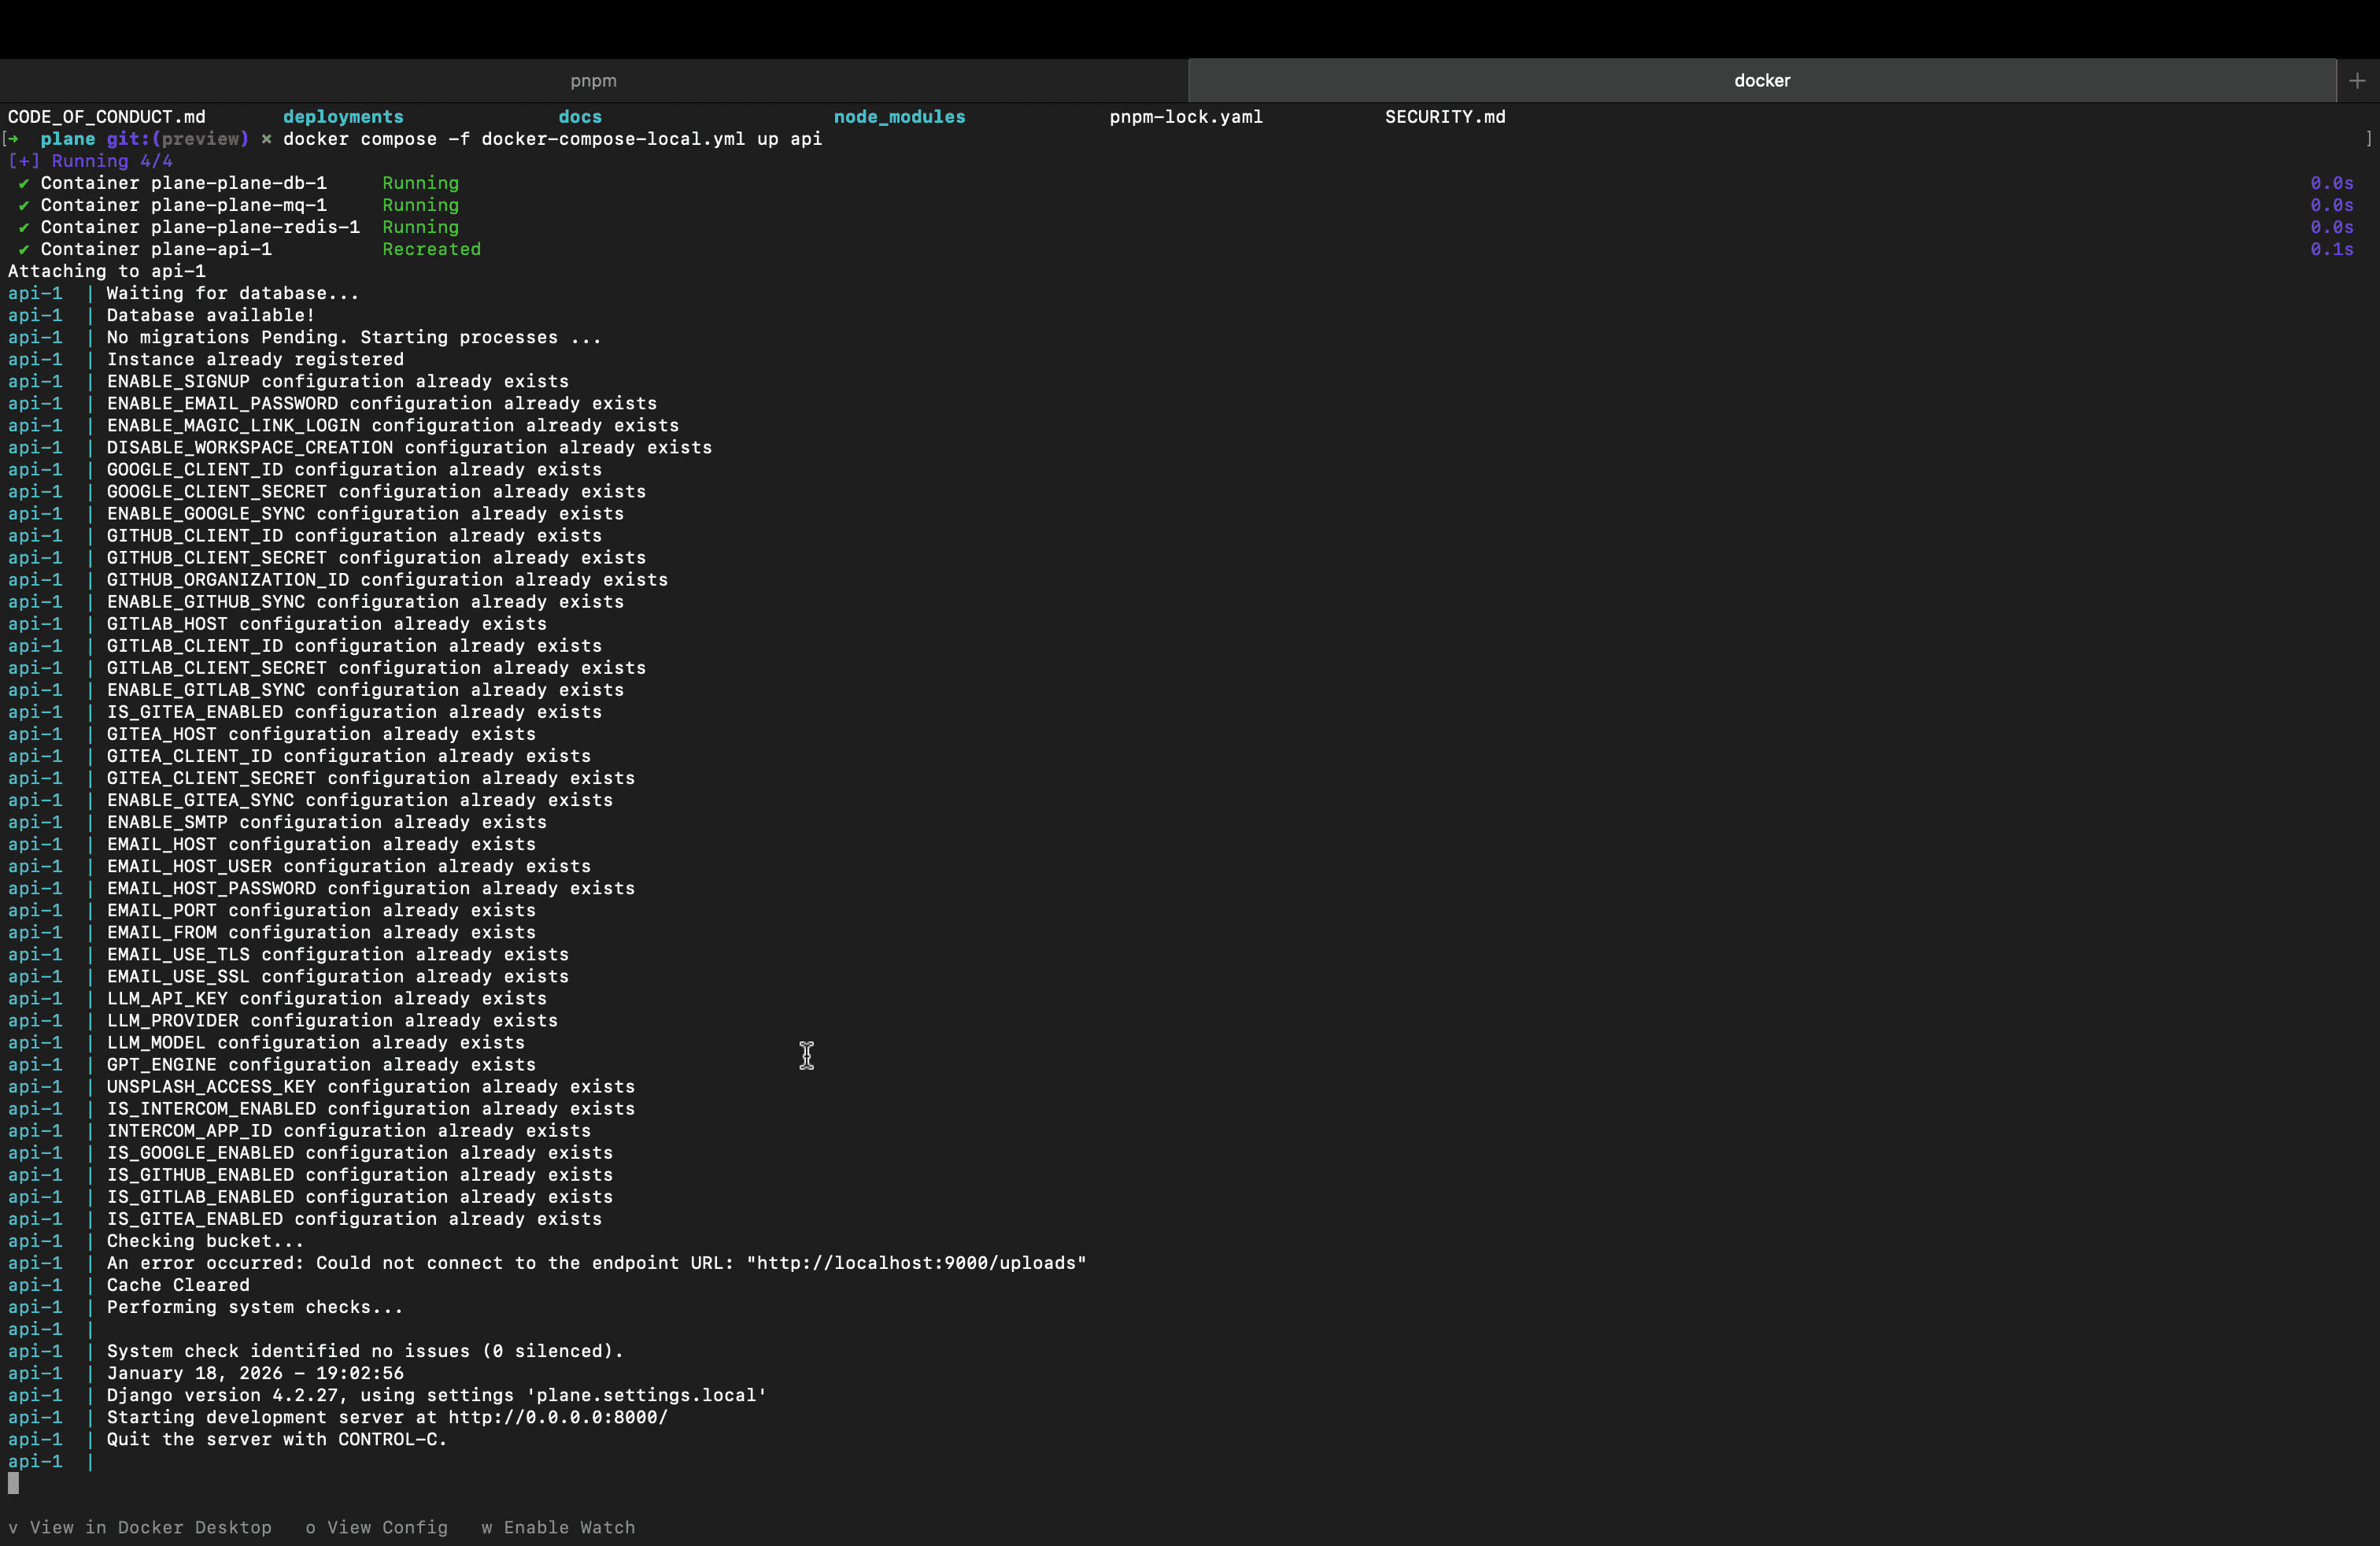Click the GITHUB_ORGANIZATION_ID configuration line
The width and height of the screenshot is (2380, 1546).
point(387,579)
